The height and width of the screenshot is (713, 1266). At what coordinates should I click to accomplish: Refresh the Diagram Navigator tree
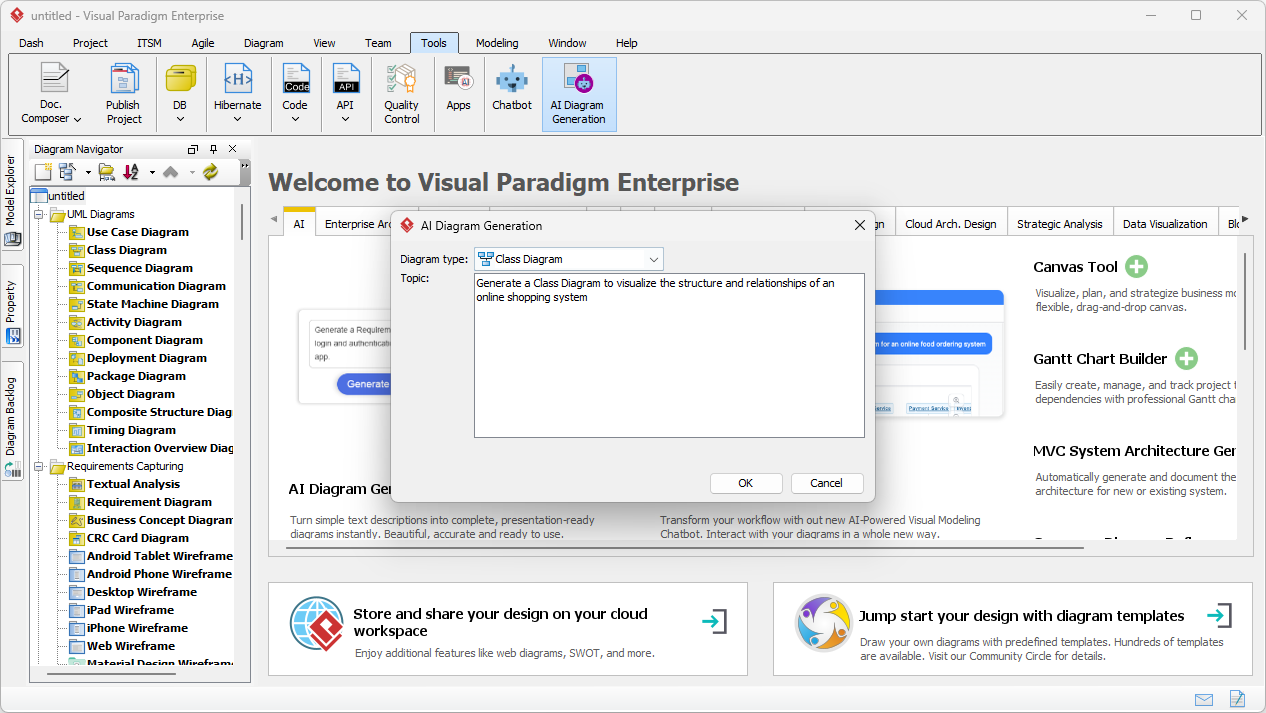tap(209, 171)
